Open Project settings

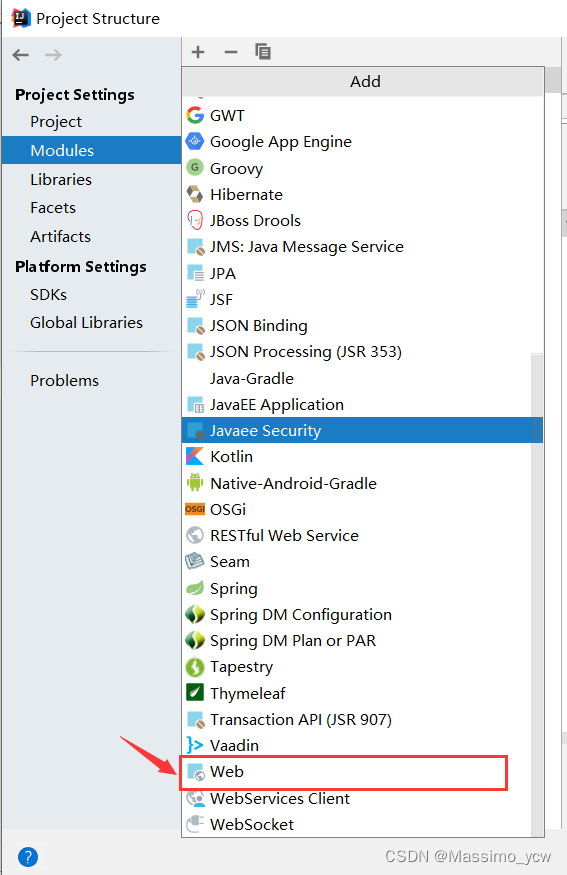pos(56,122)
